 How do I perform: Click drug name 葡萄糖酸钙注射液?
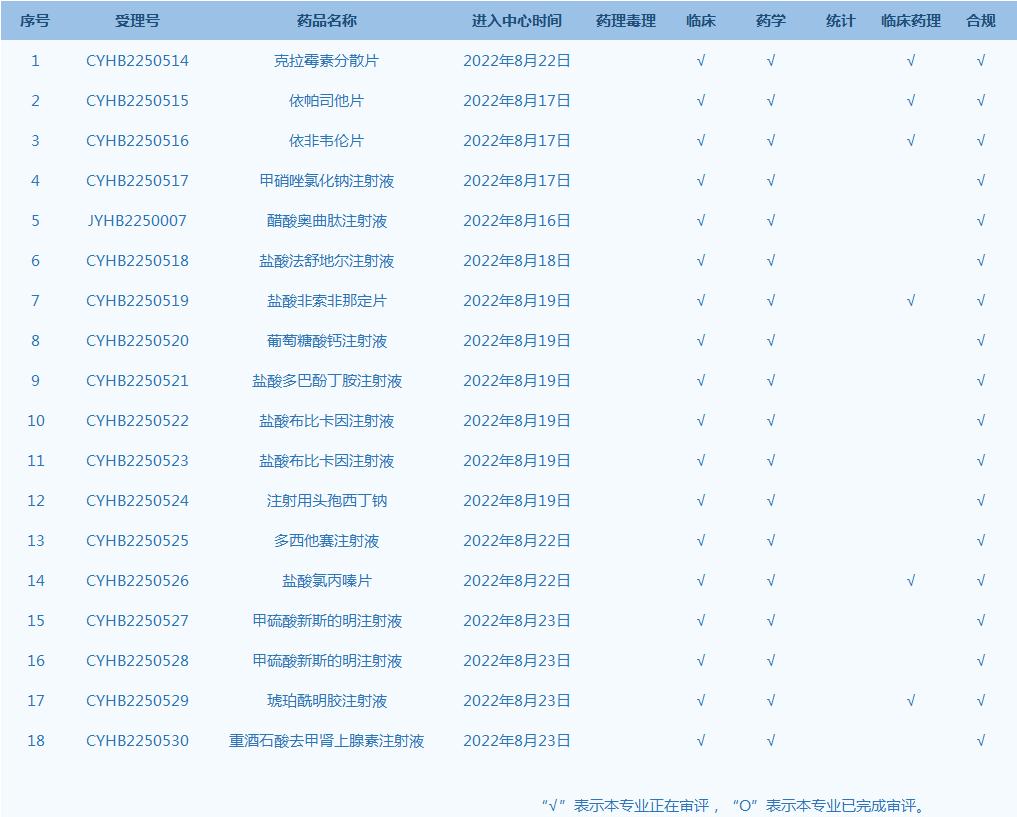click(326, 341)
